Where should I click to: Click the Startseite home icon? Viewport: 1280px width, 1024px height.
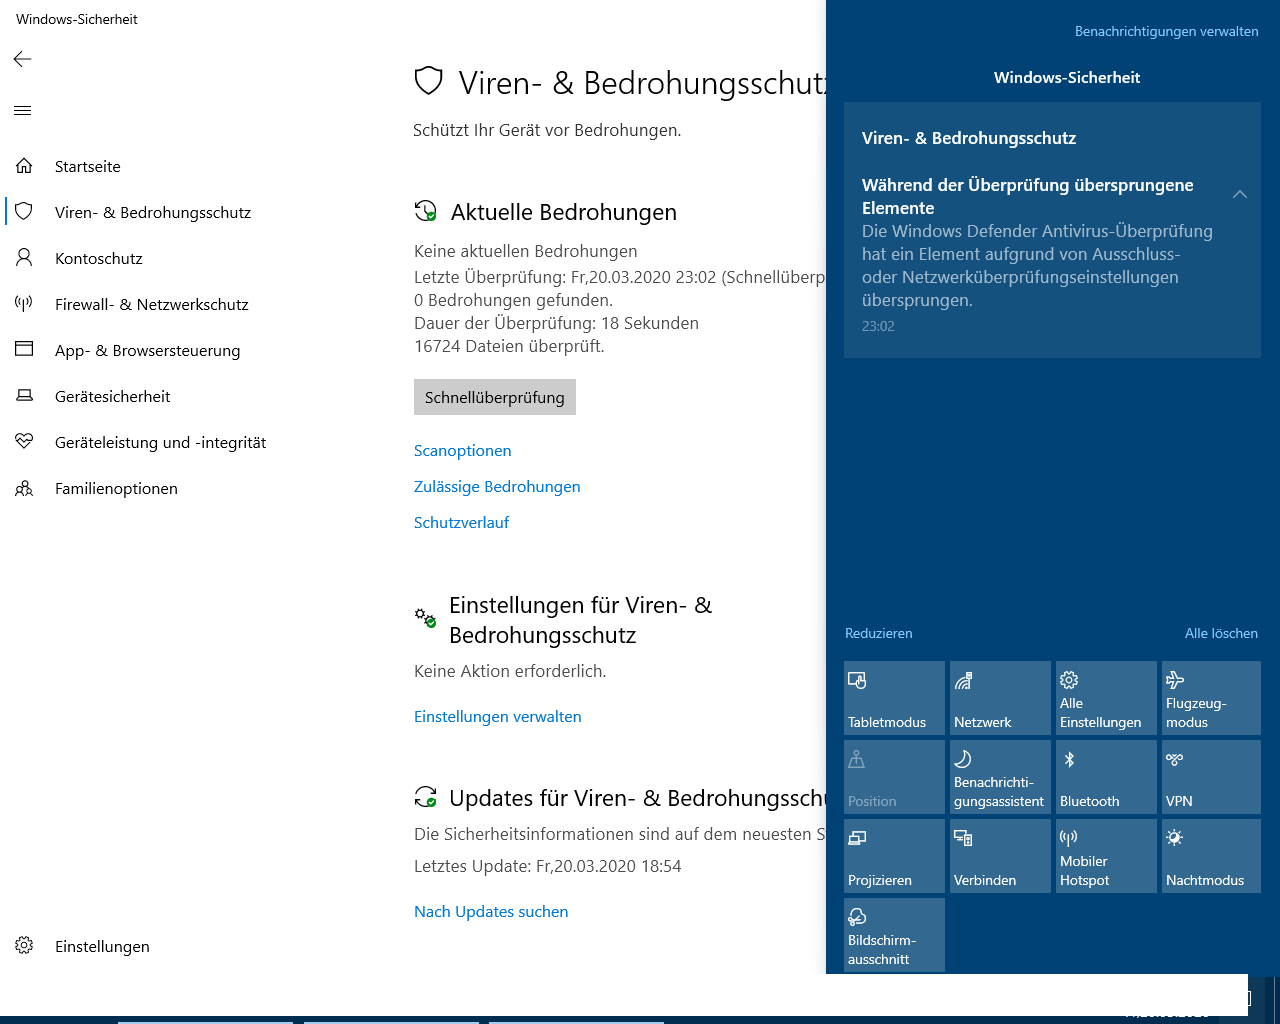point(24,166)
